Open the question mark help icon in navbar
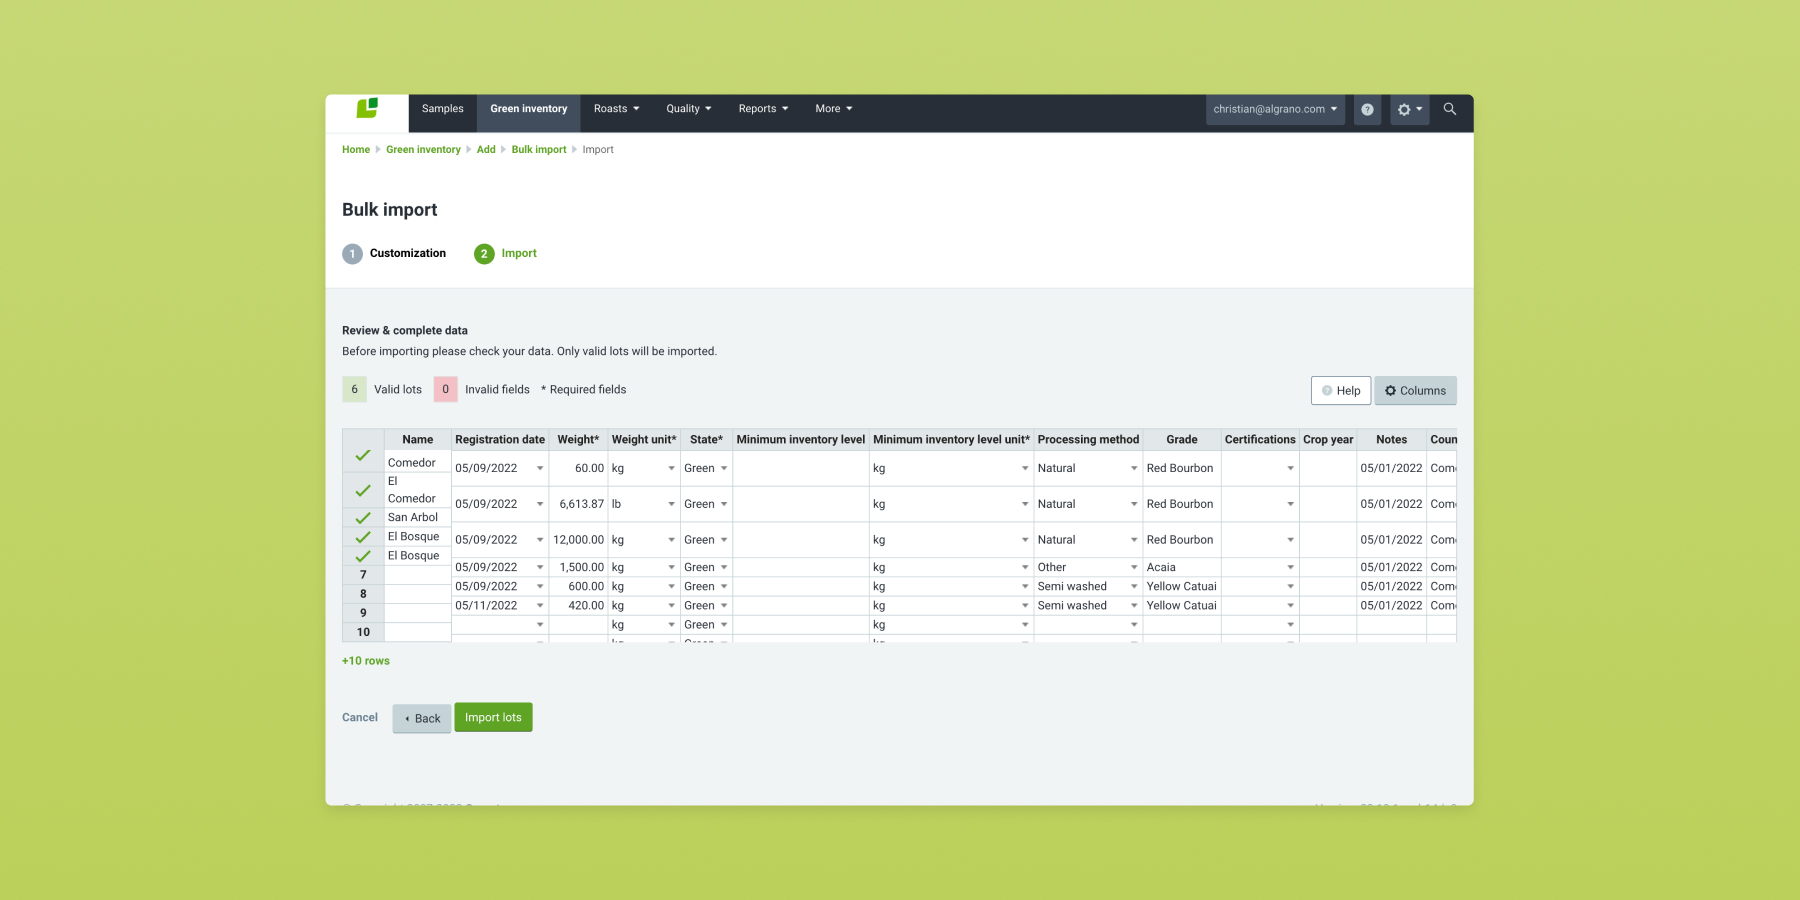 click(1367, 110)
